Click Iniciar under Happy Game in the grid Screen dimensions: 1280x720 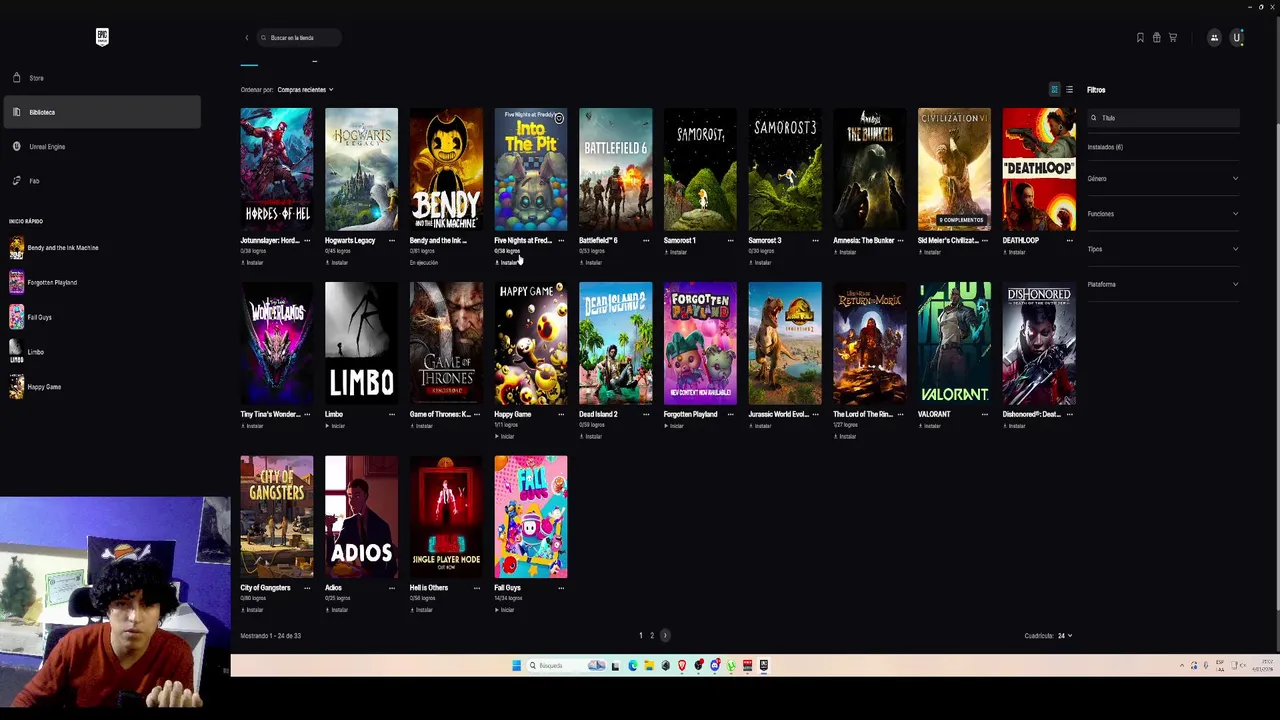[506, 436]
